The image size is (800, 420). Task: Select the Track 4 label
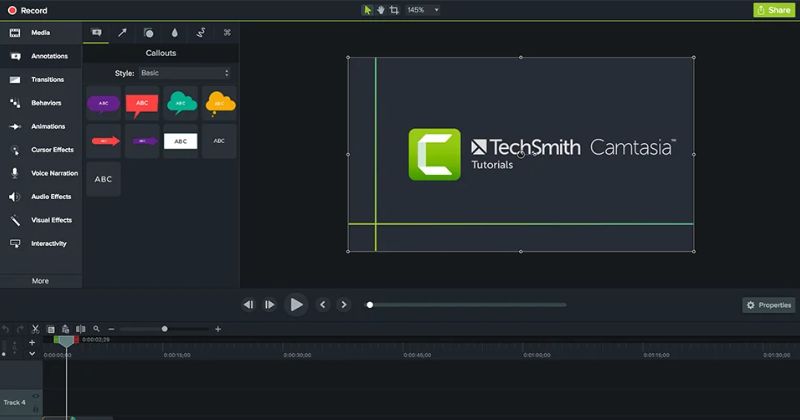click(14, 403)
